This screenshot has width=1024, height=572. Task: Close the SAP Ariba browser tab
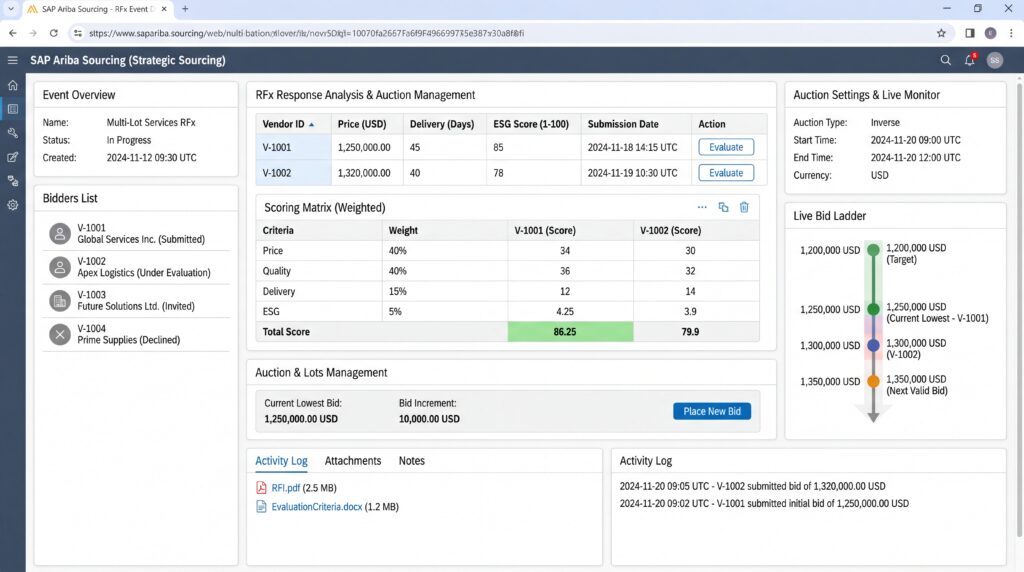tap(164, 9)
